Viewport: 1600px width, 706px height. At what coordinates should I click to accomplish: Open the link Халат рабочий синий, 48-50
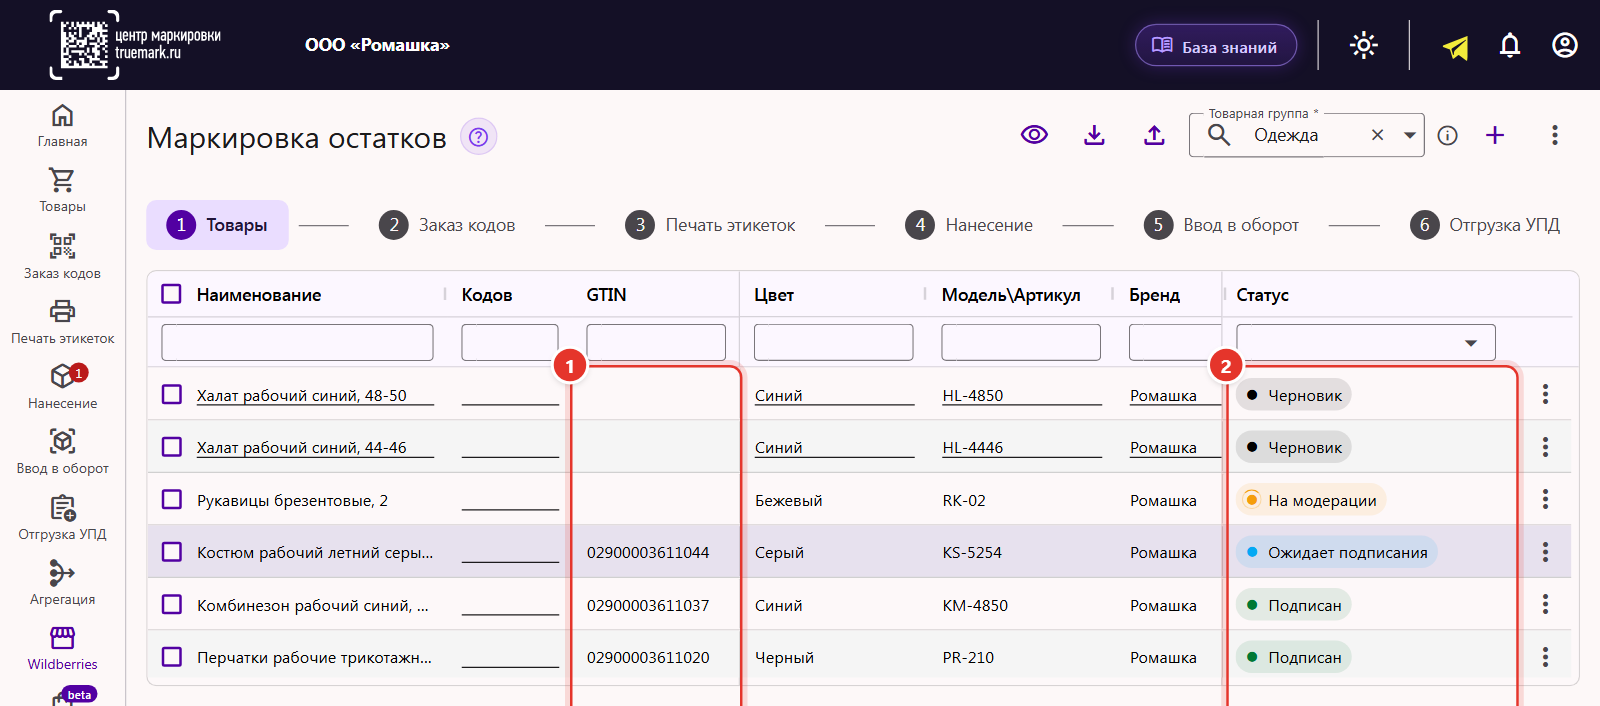(302, 396)
